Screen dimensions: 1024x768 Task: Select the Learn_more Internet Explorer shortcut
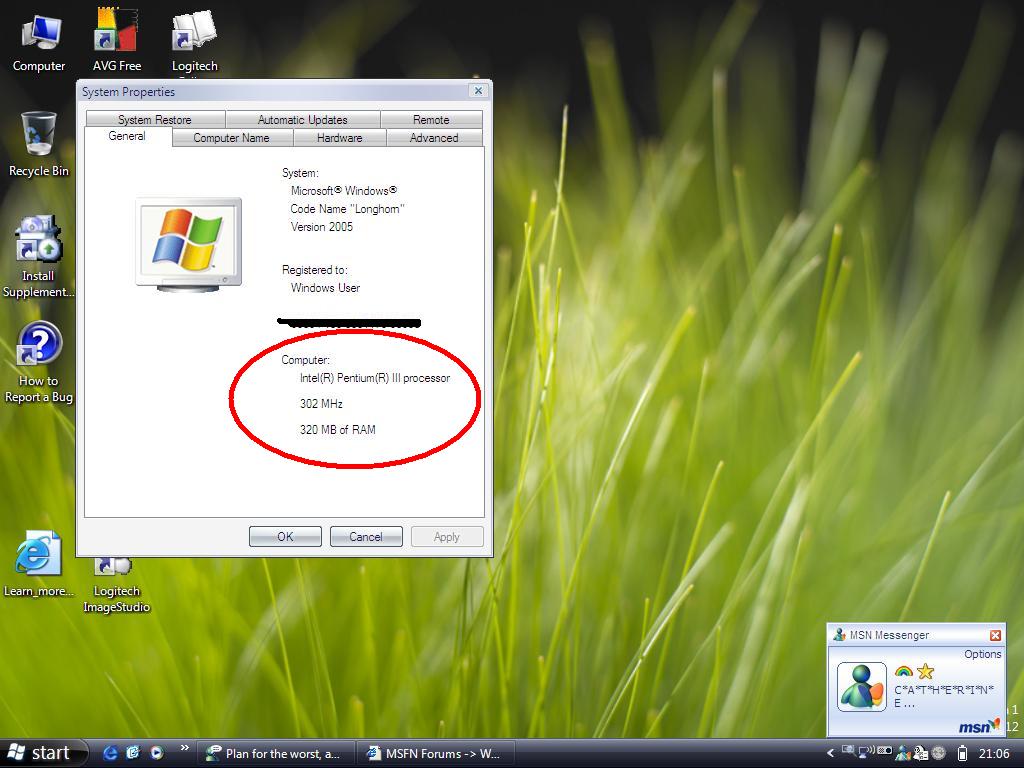tap(39, 564)
